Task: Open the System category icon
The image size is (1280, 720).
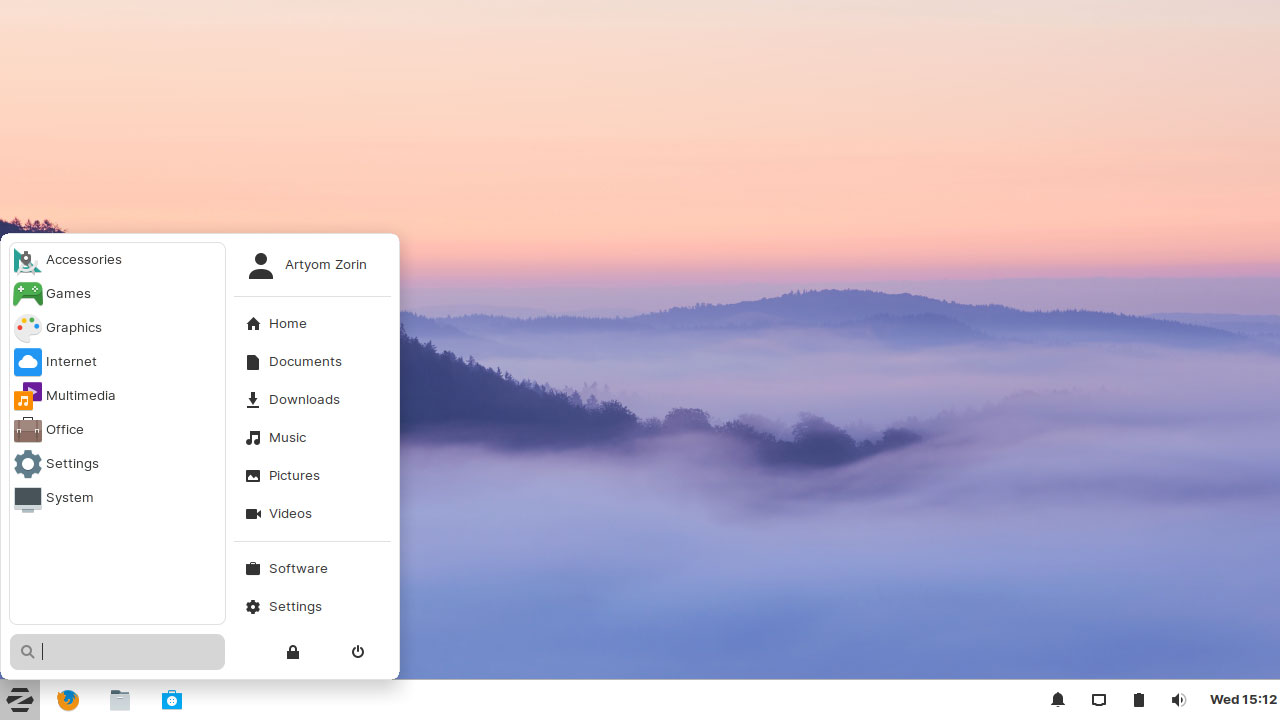Action: [x=27, y=497]
